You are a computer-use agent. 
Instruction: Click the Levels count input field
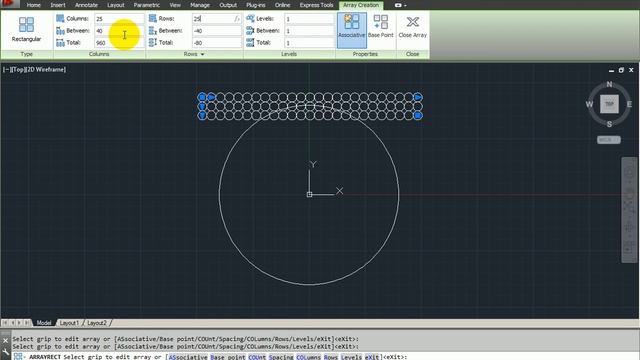click(x=309, y=19)
